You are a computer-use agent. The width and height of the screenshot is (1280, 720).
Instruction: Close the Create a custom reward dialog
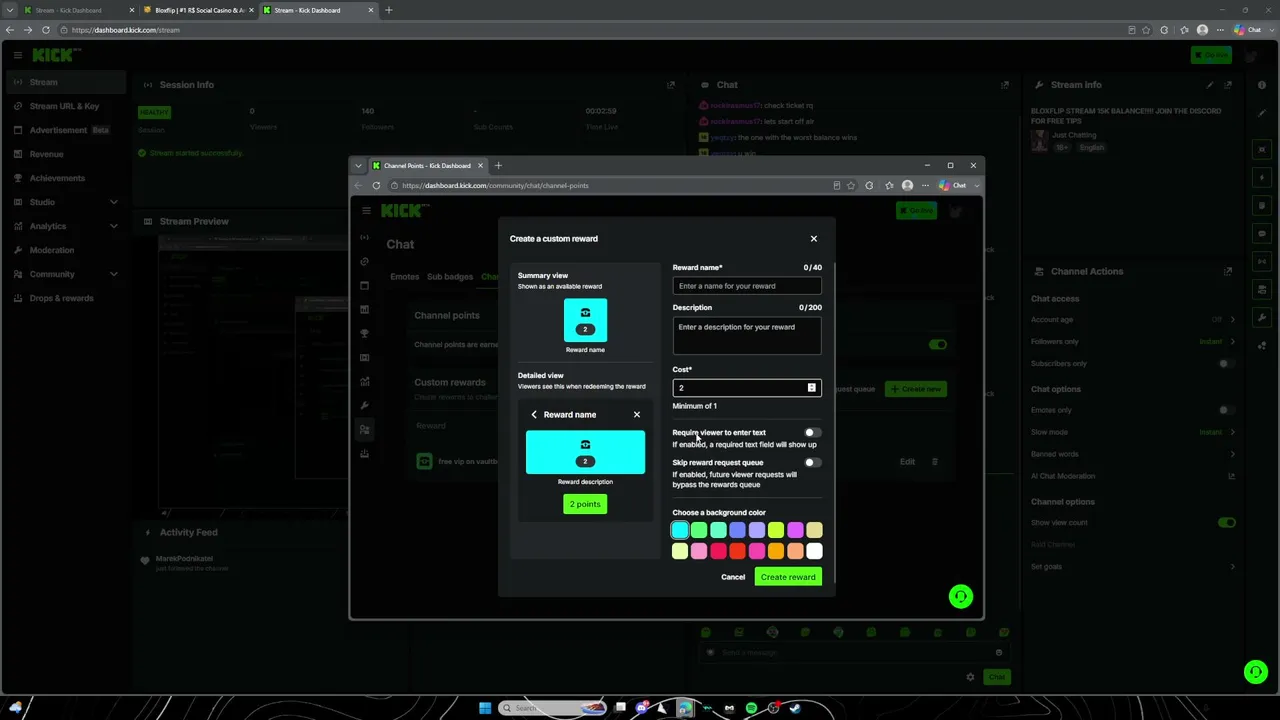[814, 239]
